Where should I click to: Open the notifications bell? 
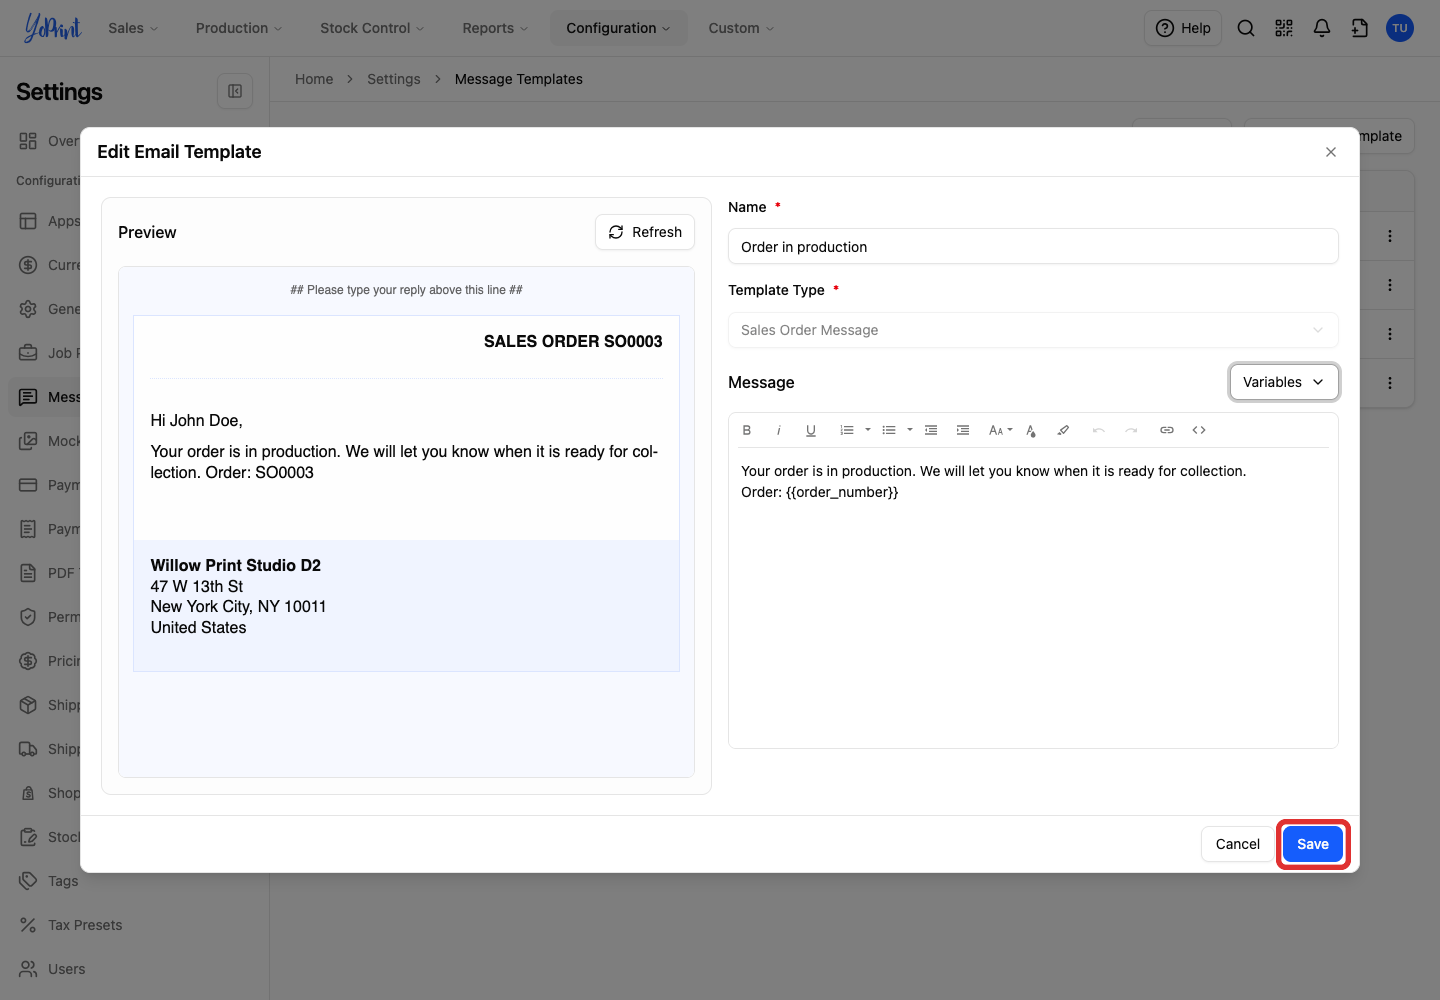(1322, 28)
